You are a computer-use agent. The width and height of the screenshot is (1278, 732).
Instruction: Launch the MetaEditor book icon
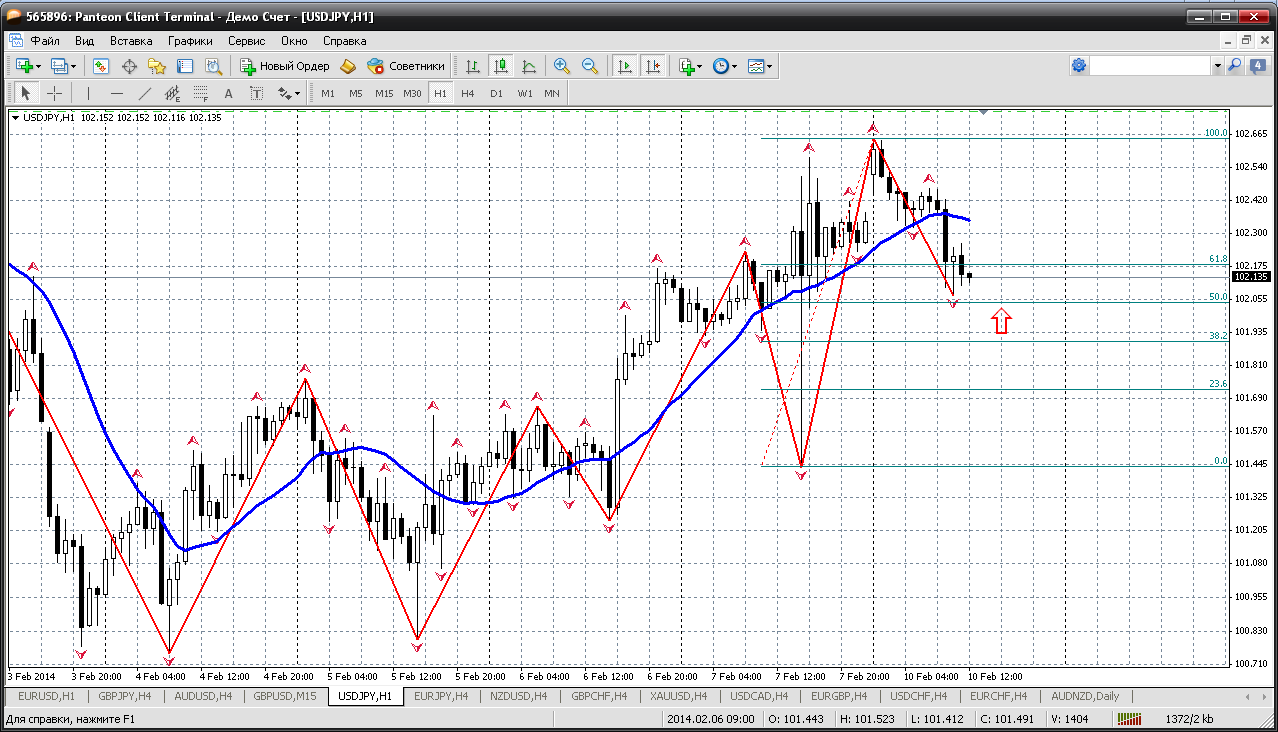[x=348, y=66]
